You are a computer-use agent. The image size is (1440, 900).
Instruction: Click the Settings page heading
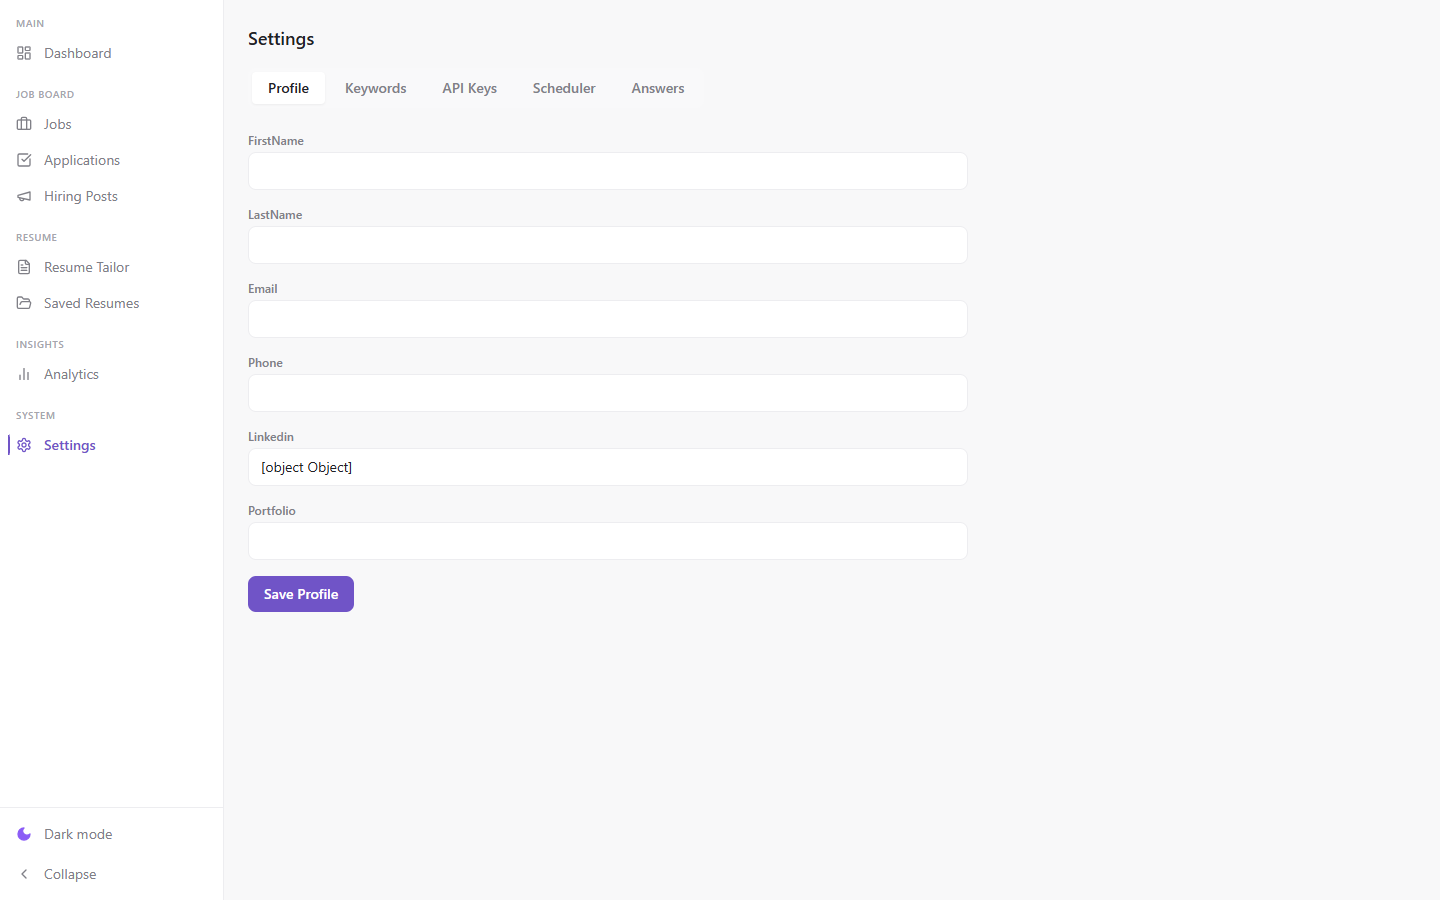(281, 39)
